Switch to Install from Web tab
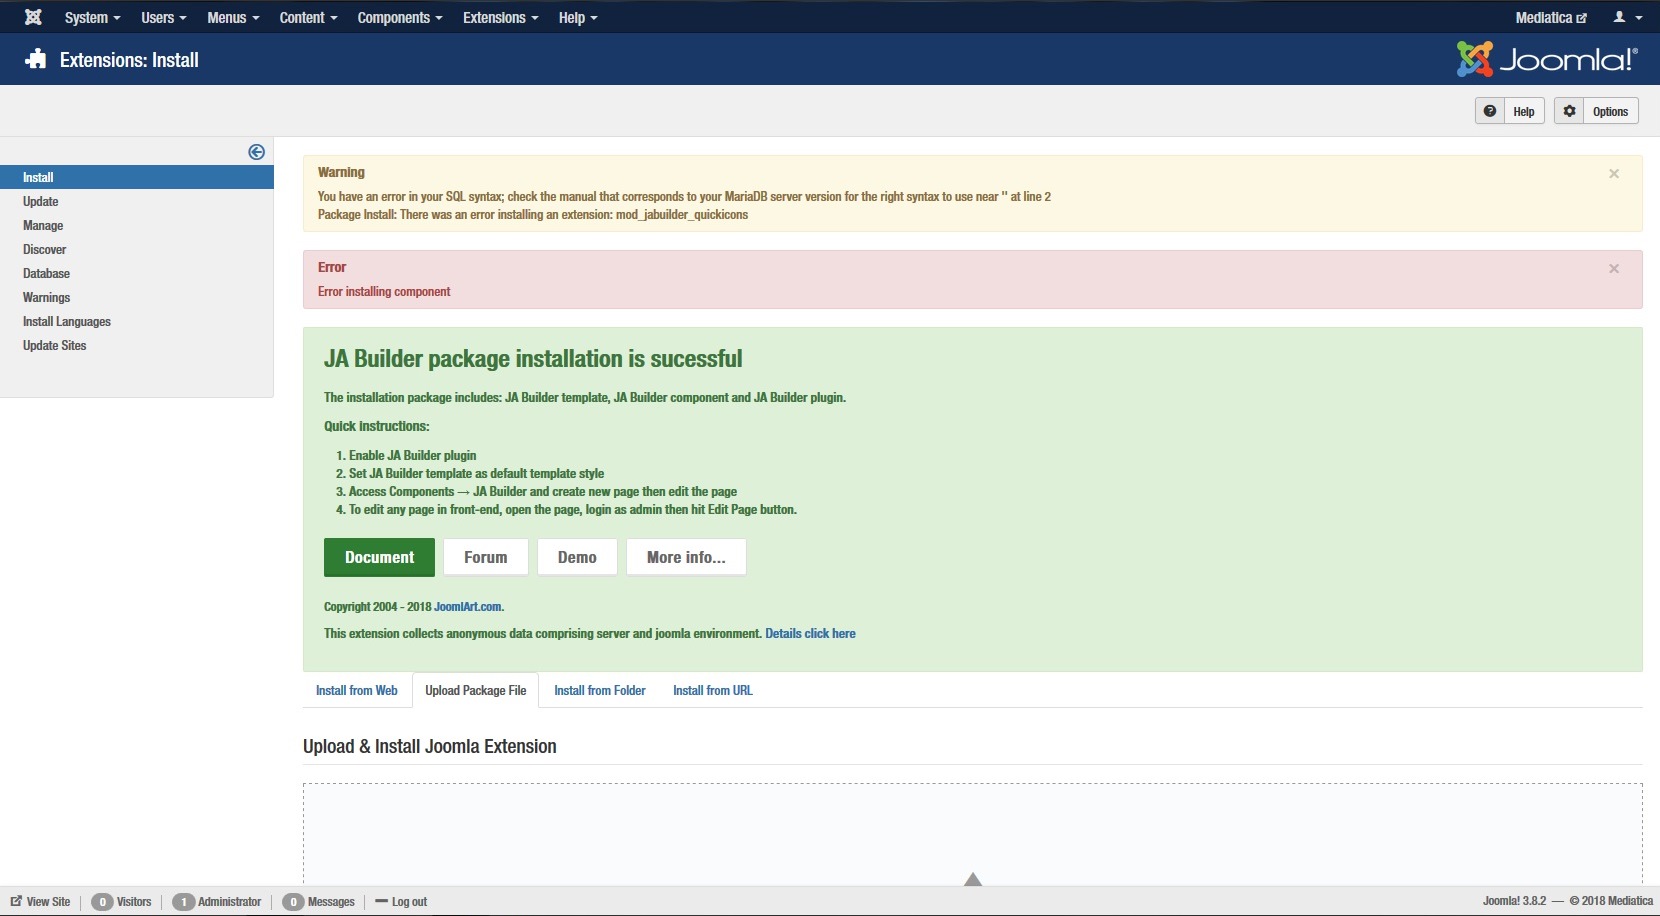The height and width of the screenshot is (916, 1660). pos(357,690)
